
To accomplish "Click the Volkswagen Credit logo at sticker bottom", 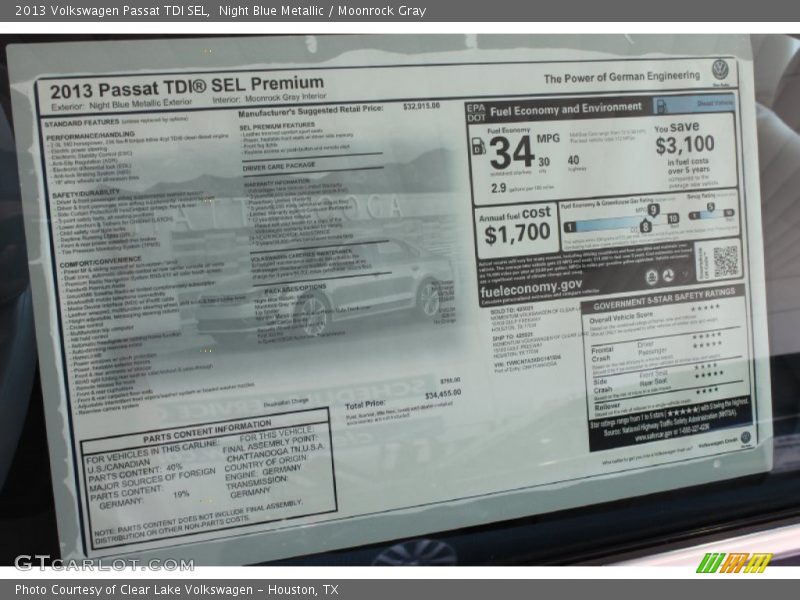I will (744, 437).
